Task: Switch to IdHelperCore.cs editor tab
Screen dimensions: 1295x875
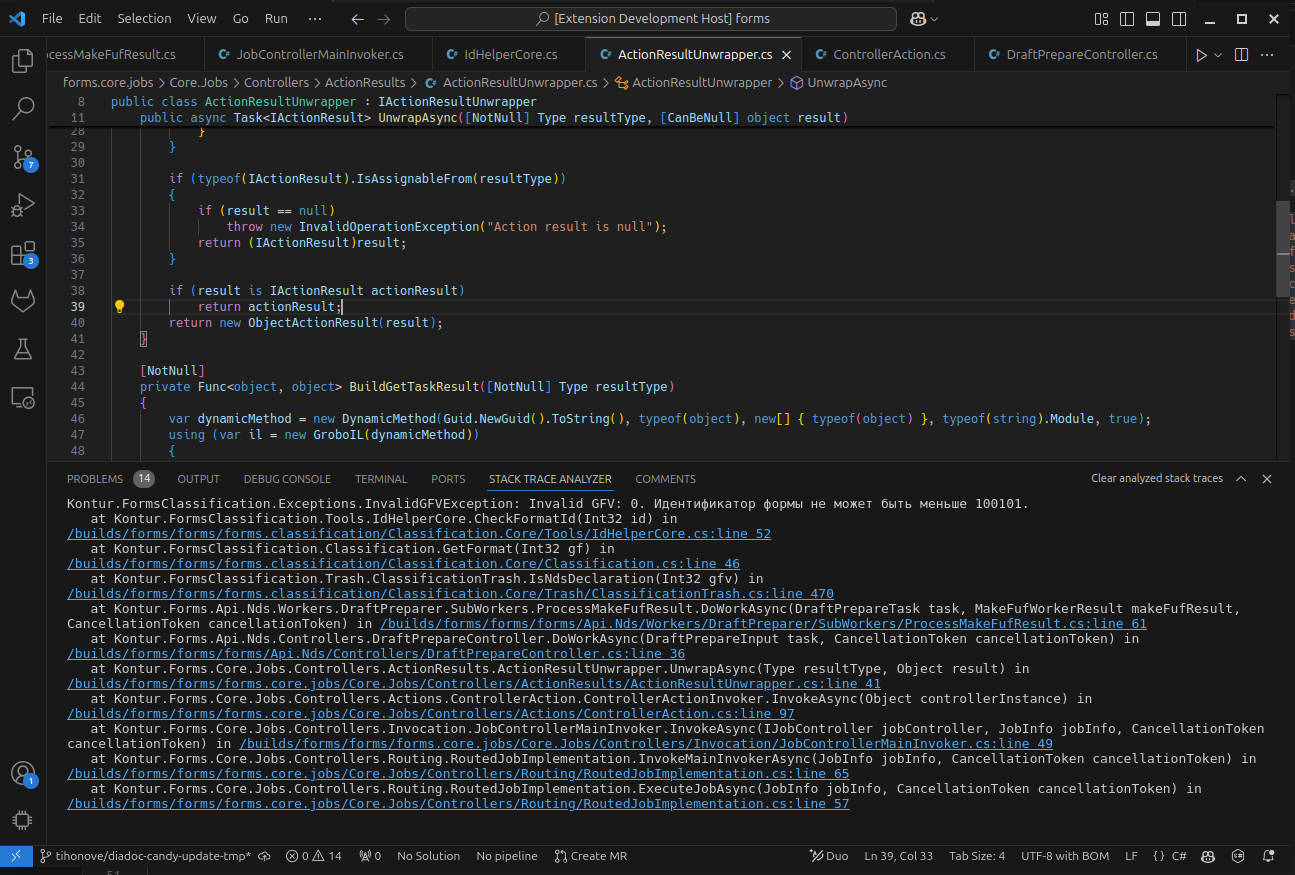Action: (x=510, y=55)
